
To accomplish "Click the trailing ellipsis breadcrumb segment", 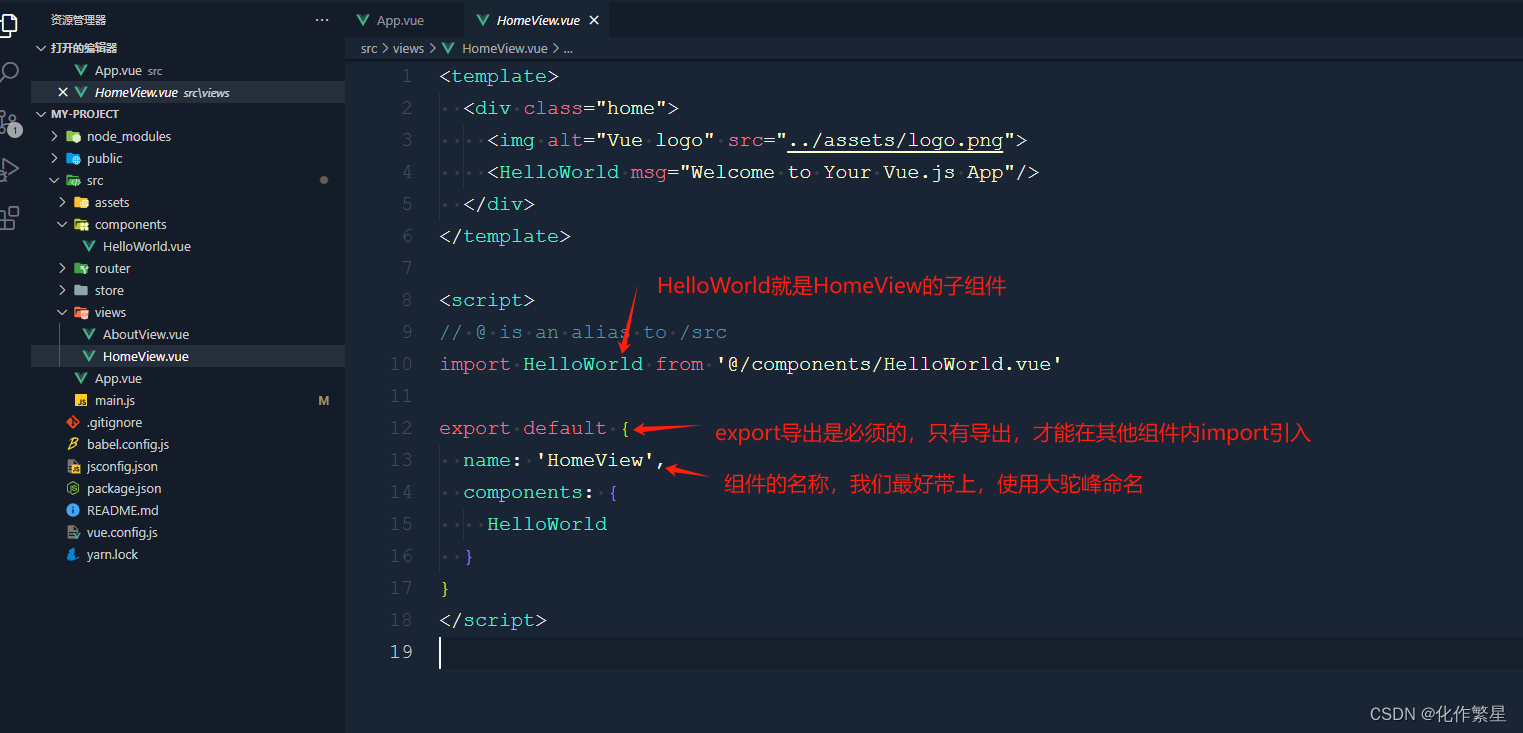I will click(x=568, y=48).
